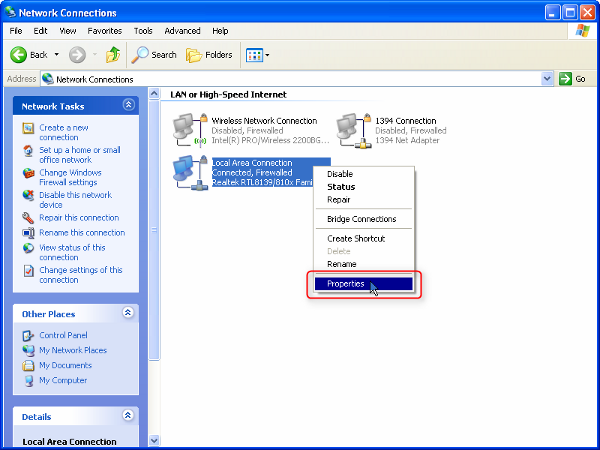This screenshot has width=600, height=450.
Task: Open My Documents link
Action: click(x=65, y=365)
